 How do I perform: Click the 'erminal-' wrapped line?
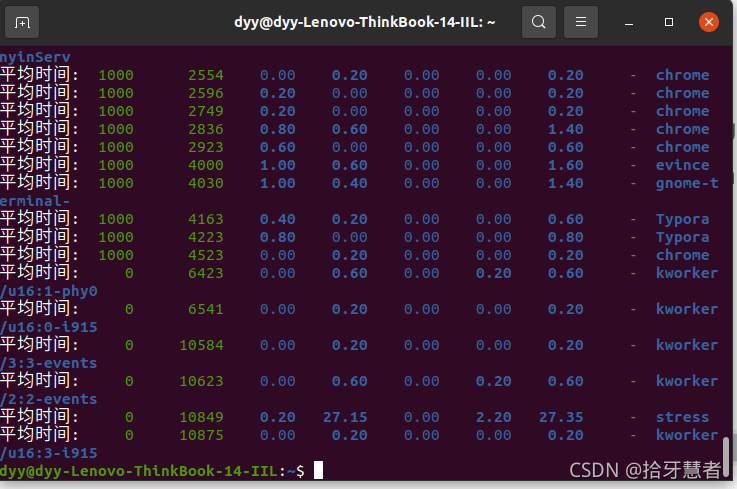coord(35,201)
